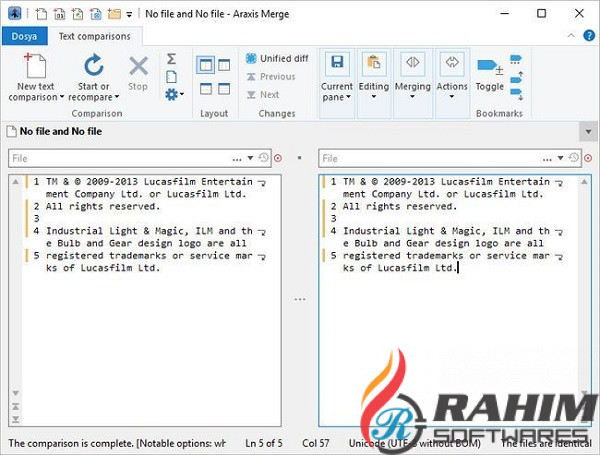This screenshot has width=600, height=455.
Task: Click 'Col 57' in status bar
Action: 315,444
